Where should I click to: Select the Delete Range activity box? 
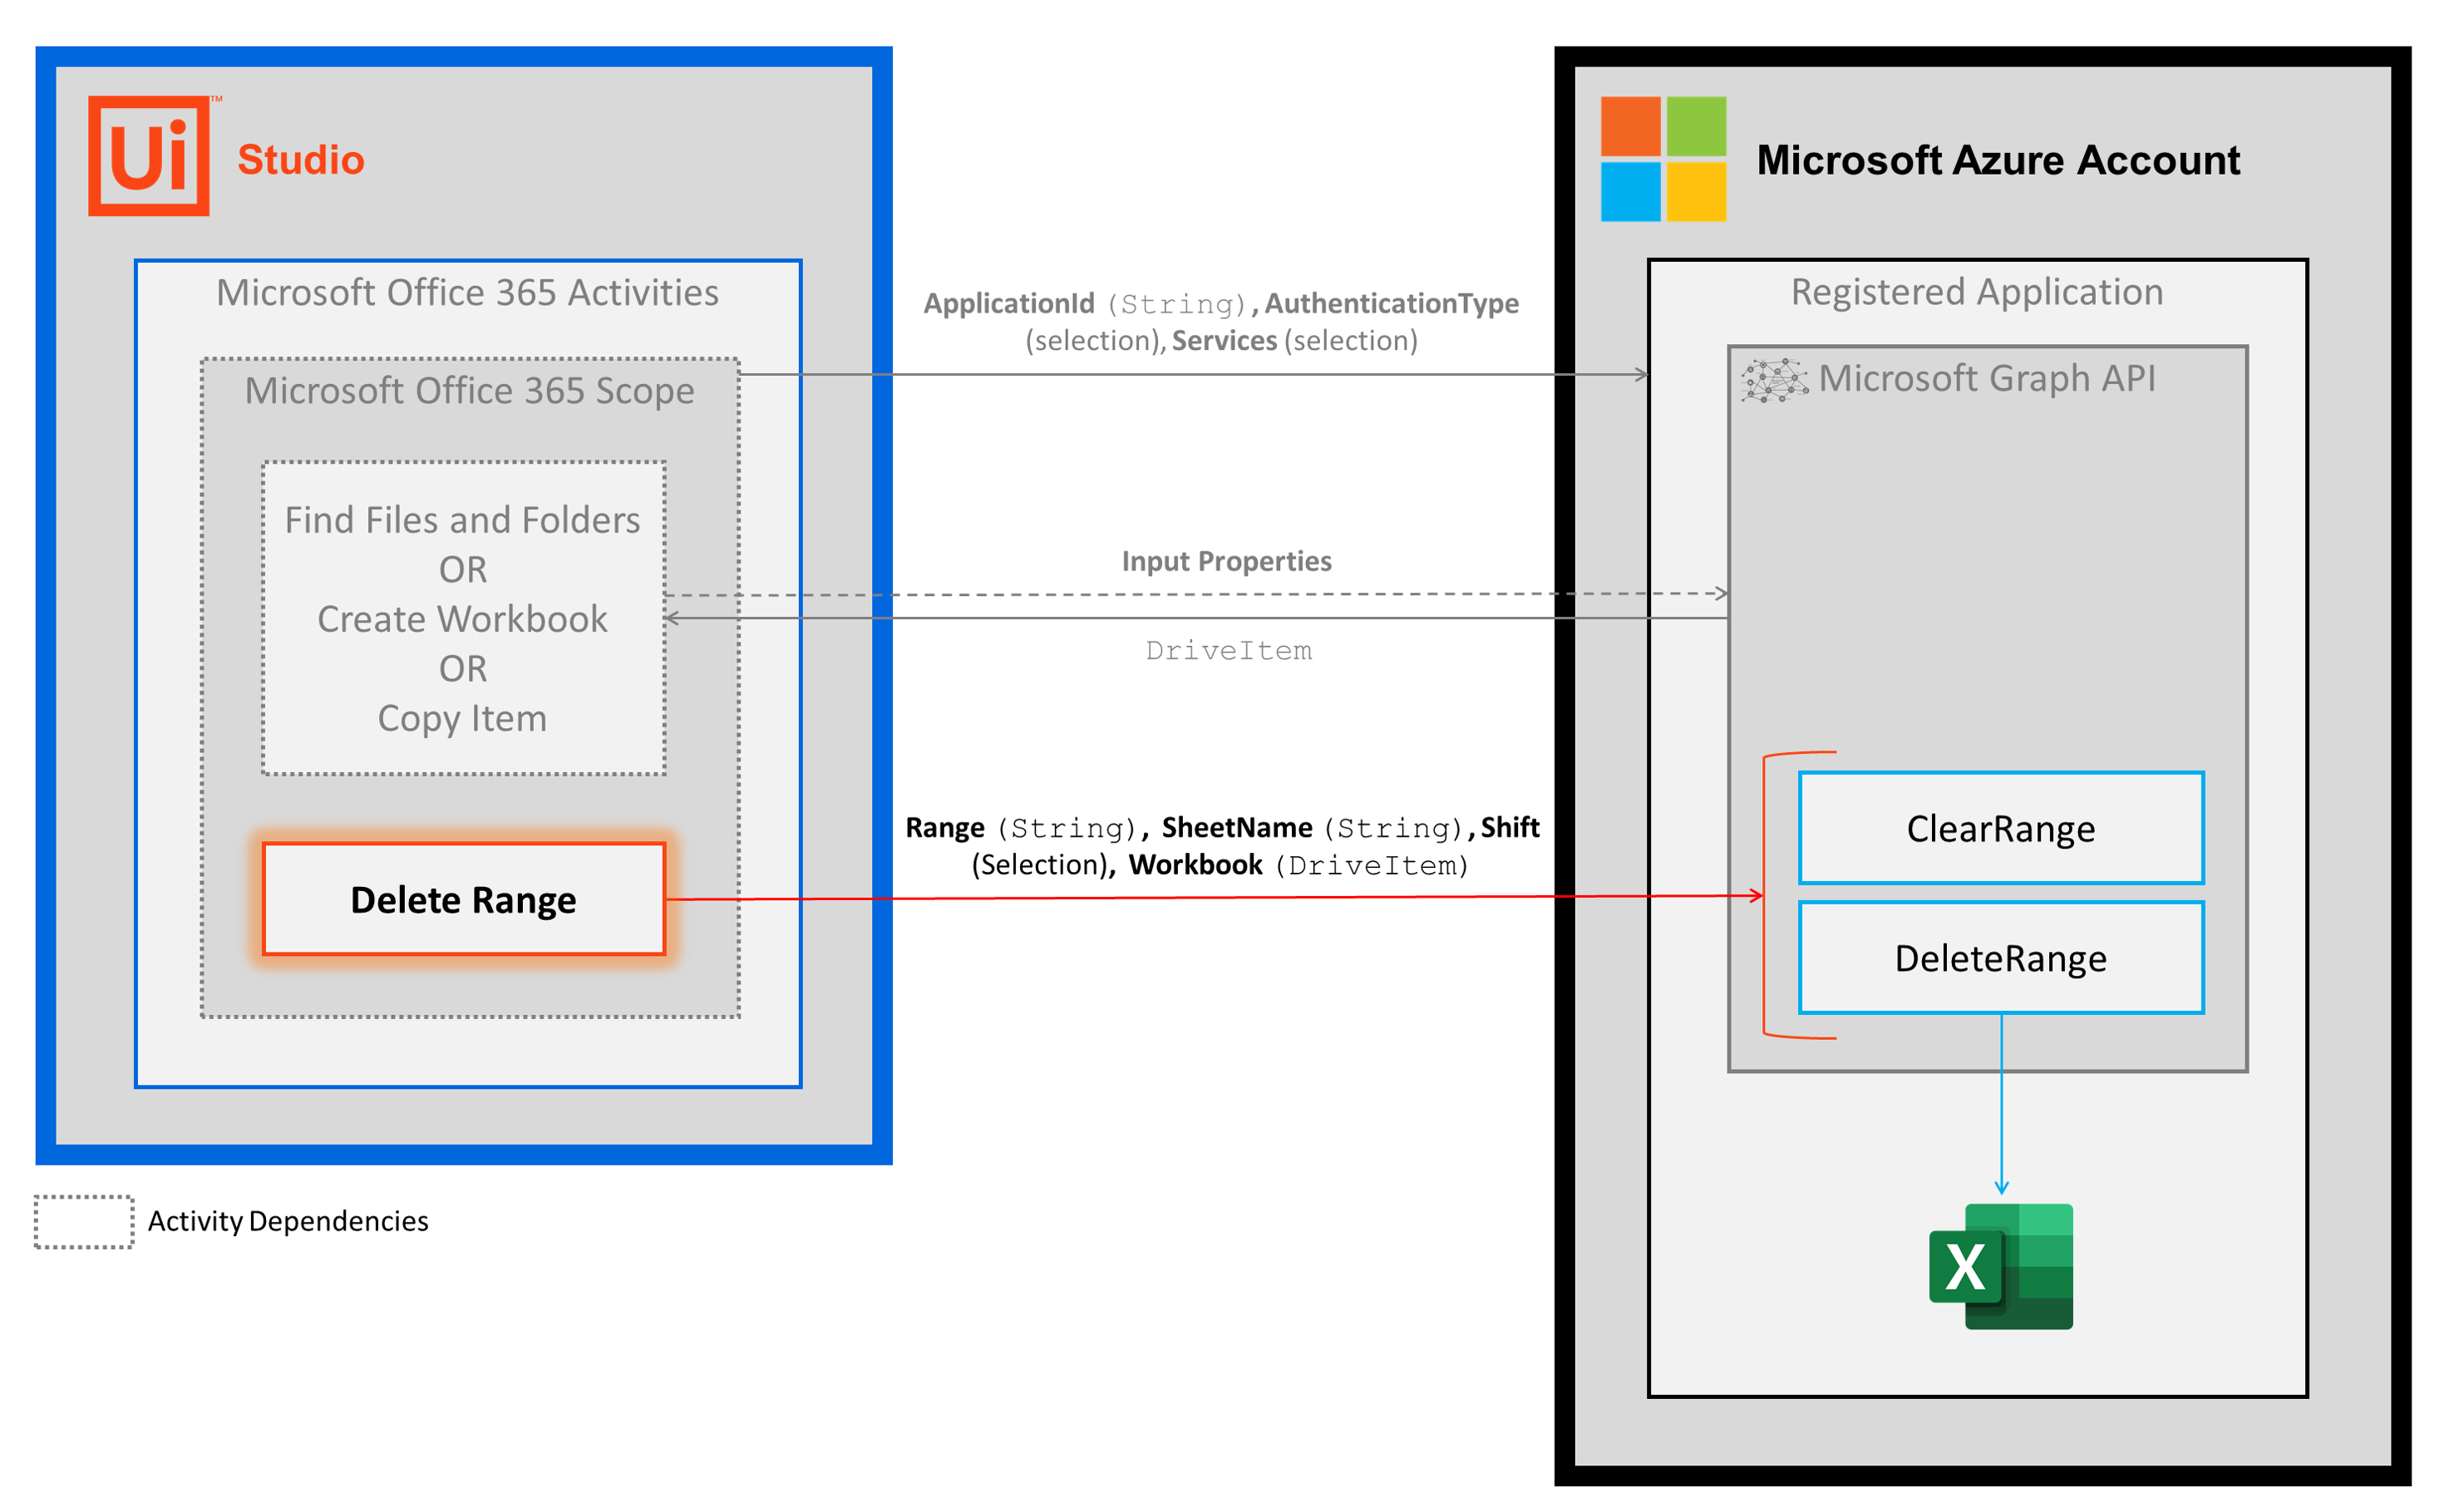tap(464, 899)
